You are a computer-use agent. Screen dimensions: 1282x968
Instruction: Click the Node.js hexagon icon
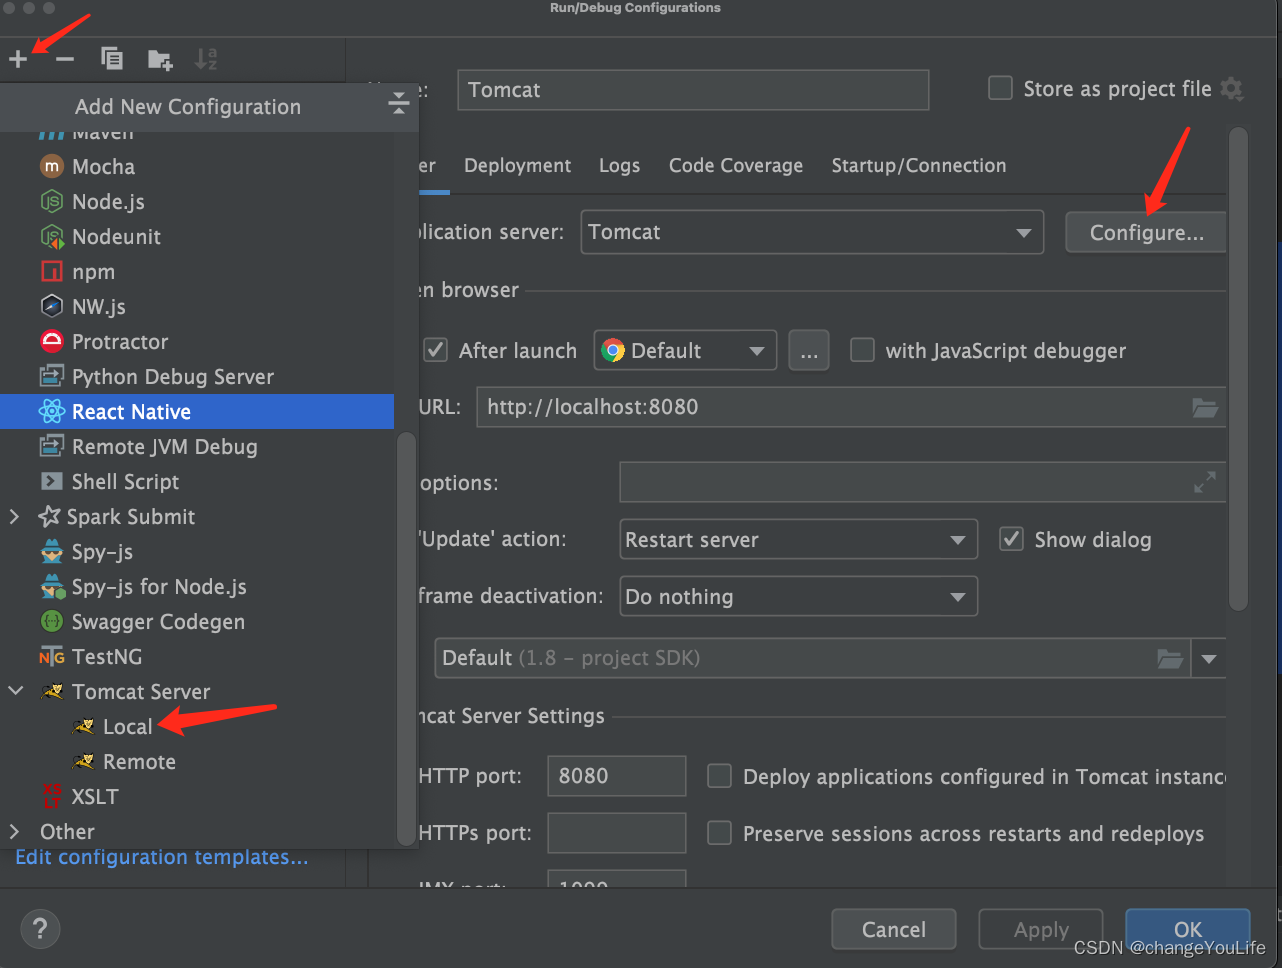click(x=51, y=201)
